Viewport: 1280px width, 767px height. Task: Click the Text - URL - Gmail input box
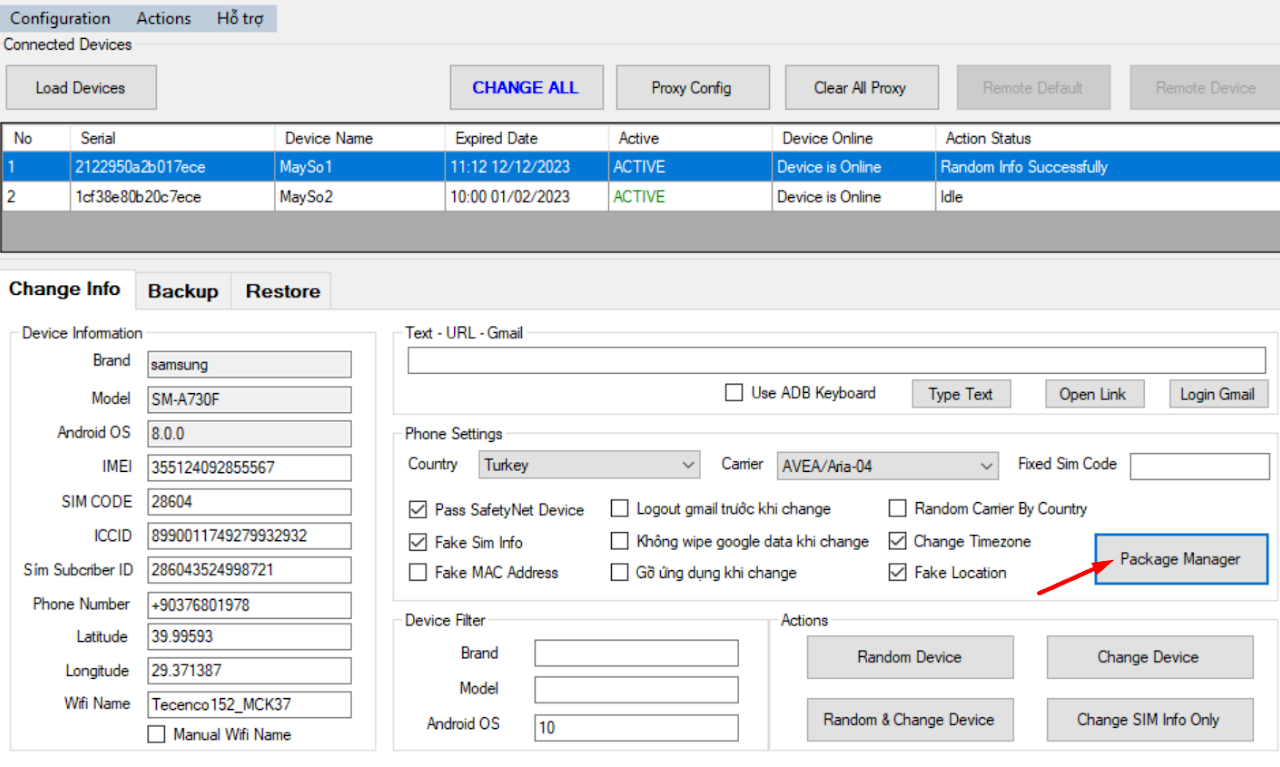click(836, 361)
